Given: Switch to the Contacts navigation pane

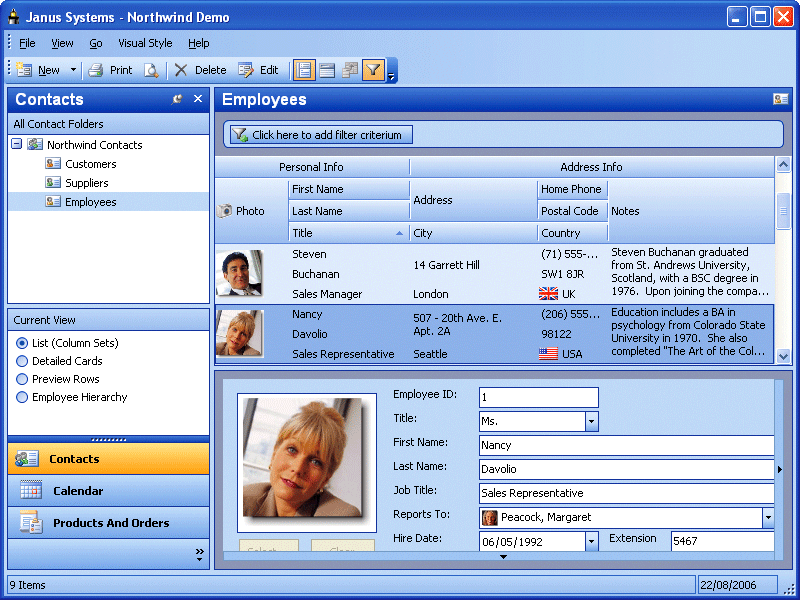Looking at the screenshot, I should click(108, 459).
